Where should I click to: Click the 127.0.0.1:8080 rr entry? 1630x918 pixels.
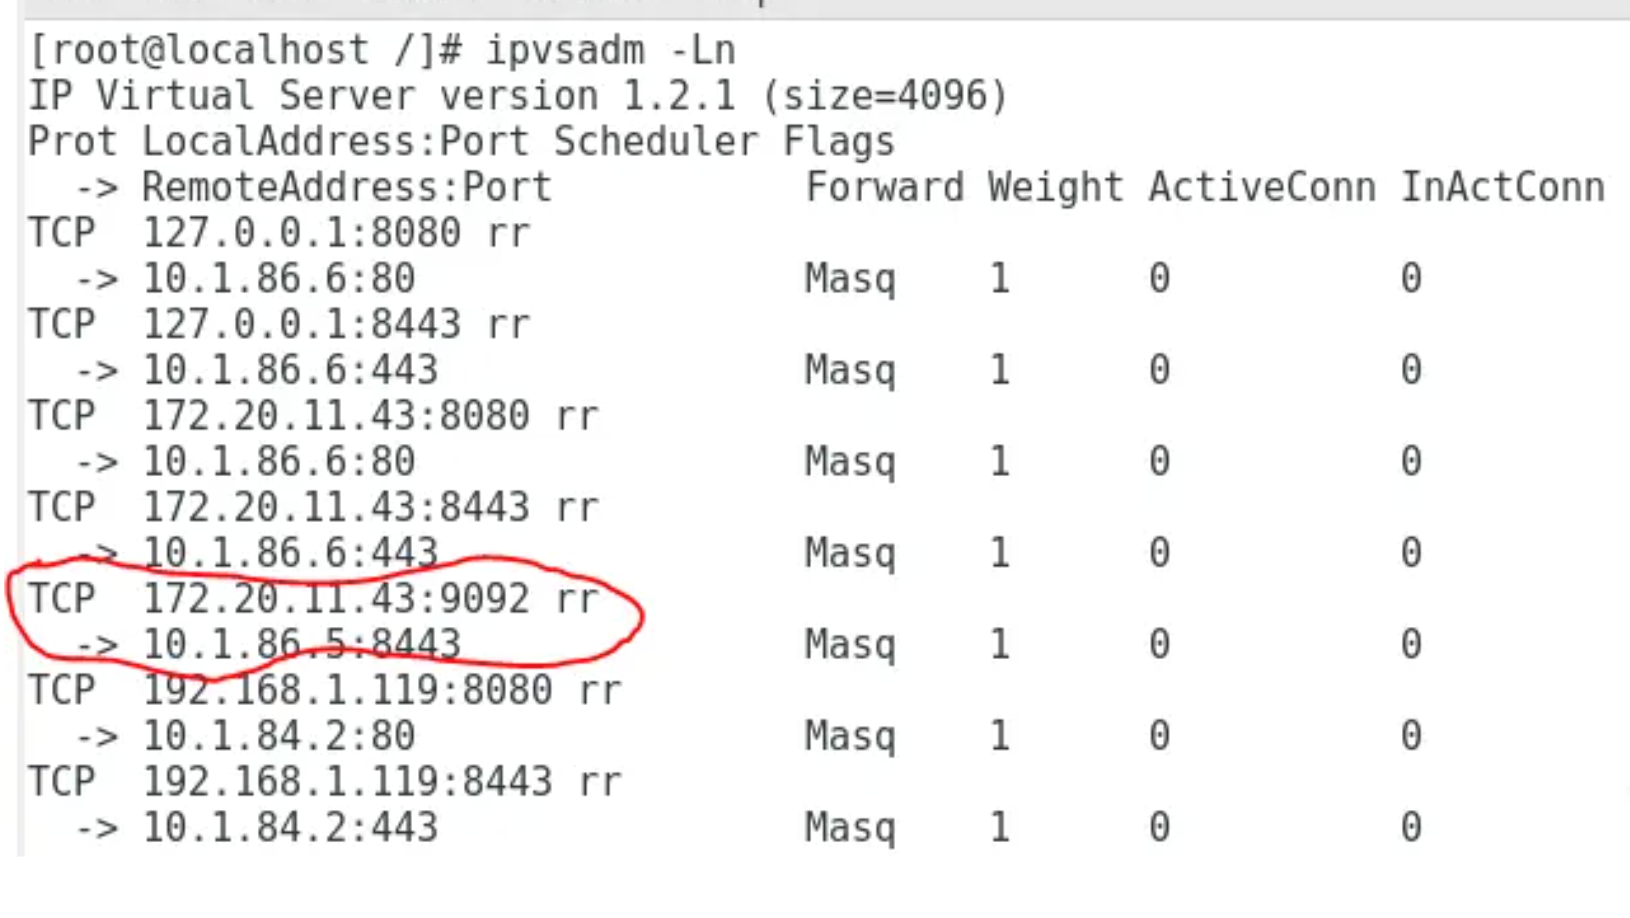click(x=336, y=233)
